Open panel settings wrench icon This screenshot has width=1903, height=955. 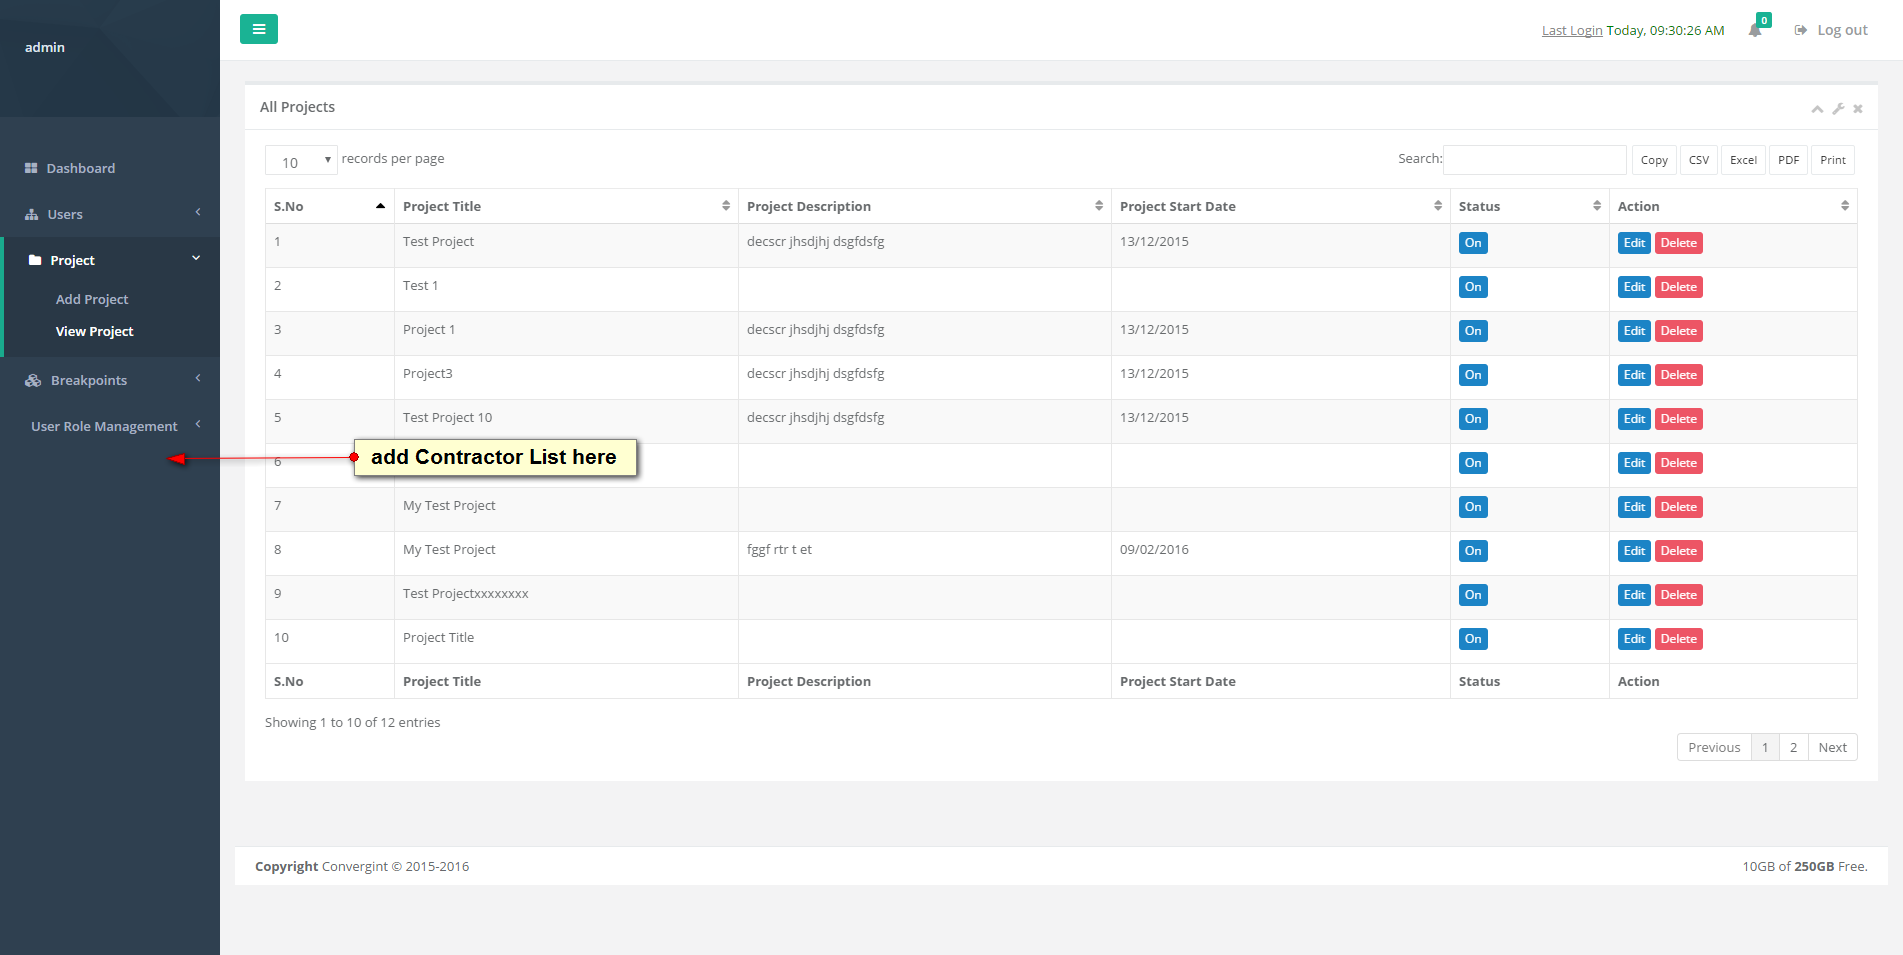click(x=1838, y=109)
